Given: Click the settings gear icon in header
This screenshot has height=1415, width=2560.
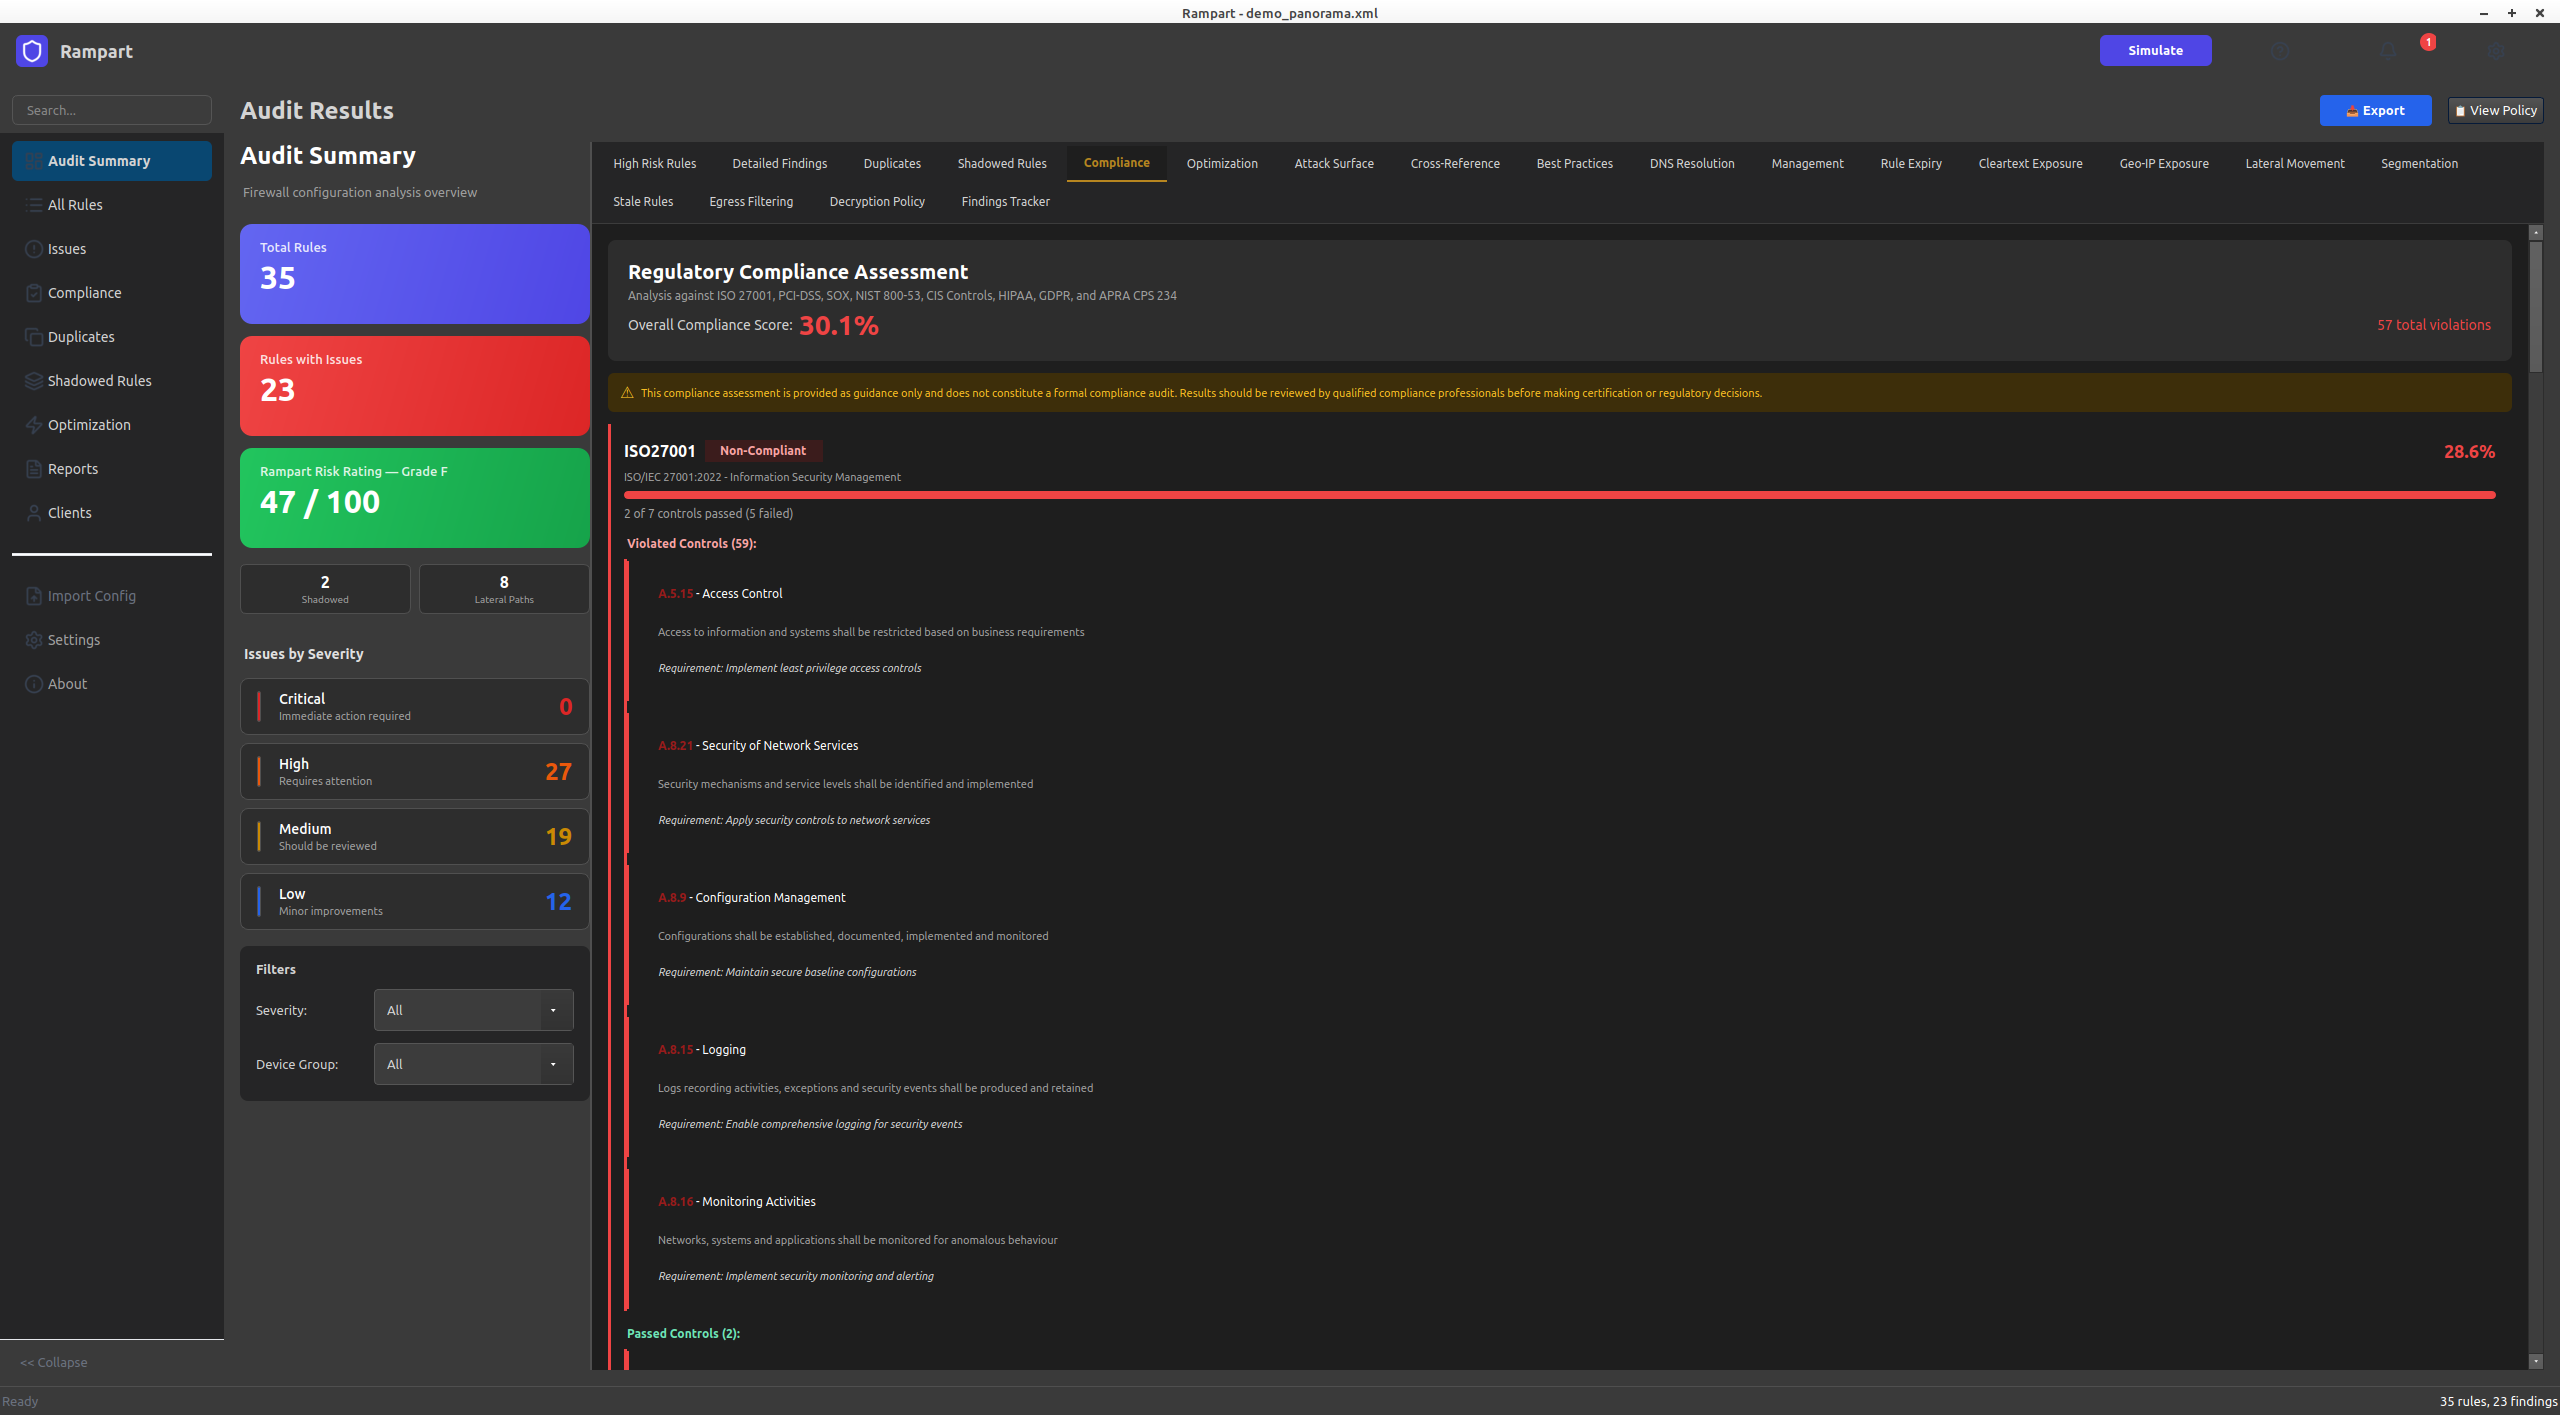Looking at the screenshot, I should (x=2496, y=51).
